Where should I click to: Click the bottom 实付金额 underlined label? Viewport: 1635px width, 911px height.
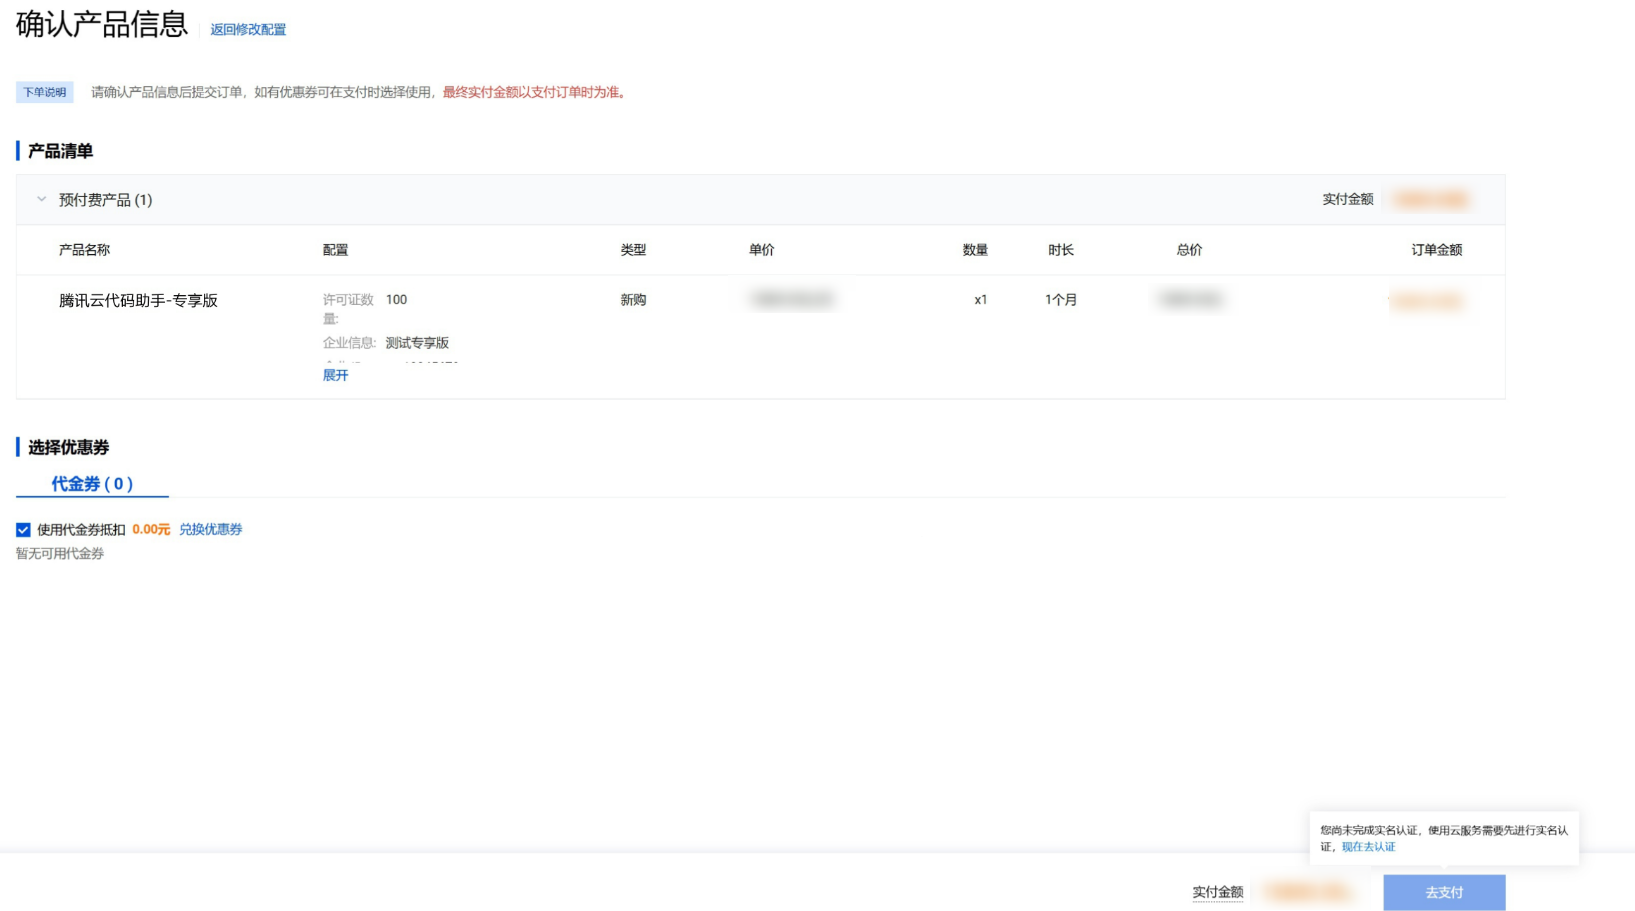click(1217, 892)
